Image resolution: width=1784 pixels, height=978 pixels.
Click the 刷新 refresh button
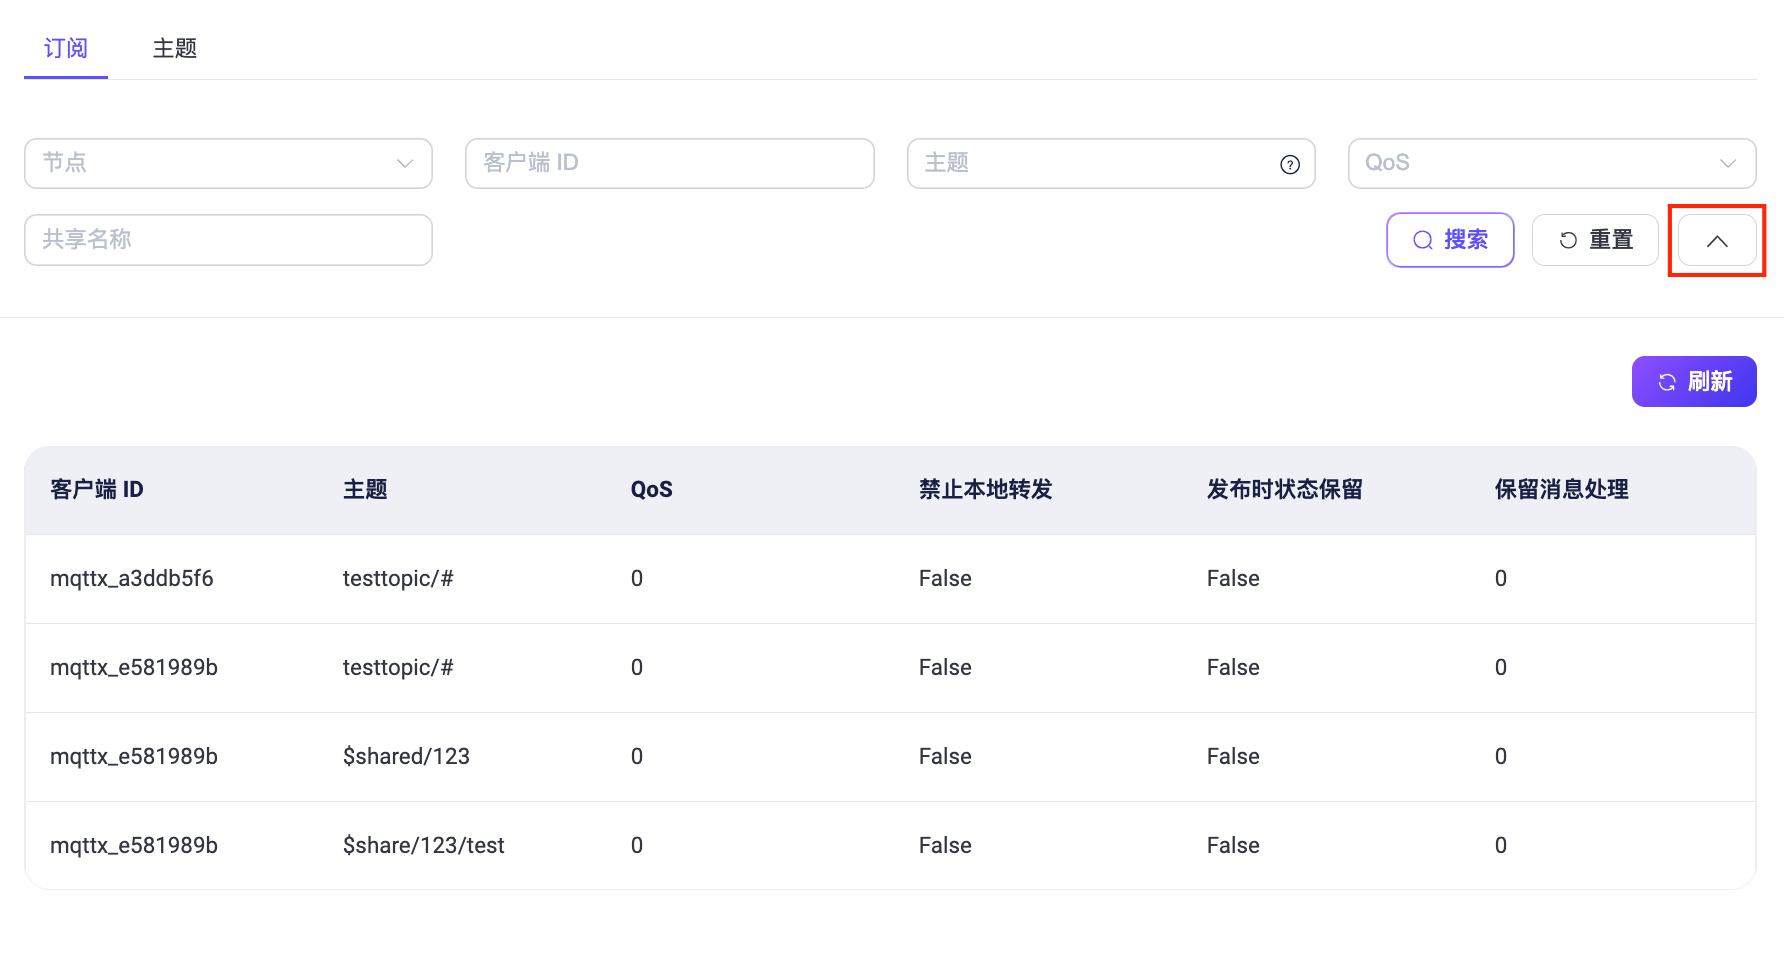click(1693, 382)
